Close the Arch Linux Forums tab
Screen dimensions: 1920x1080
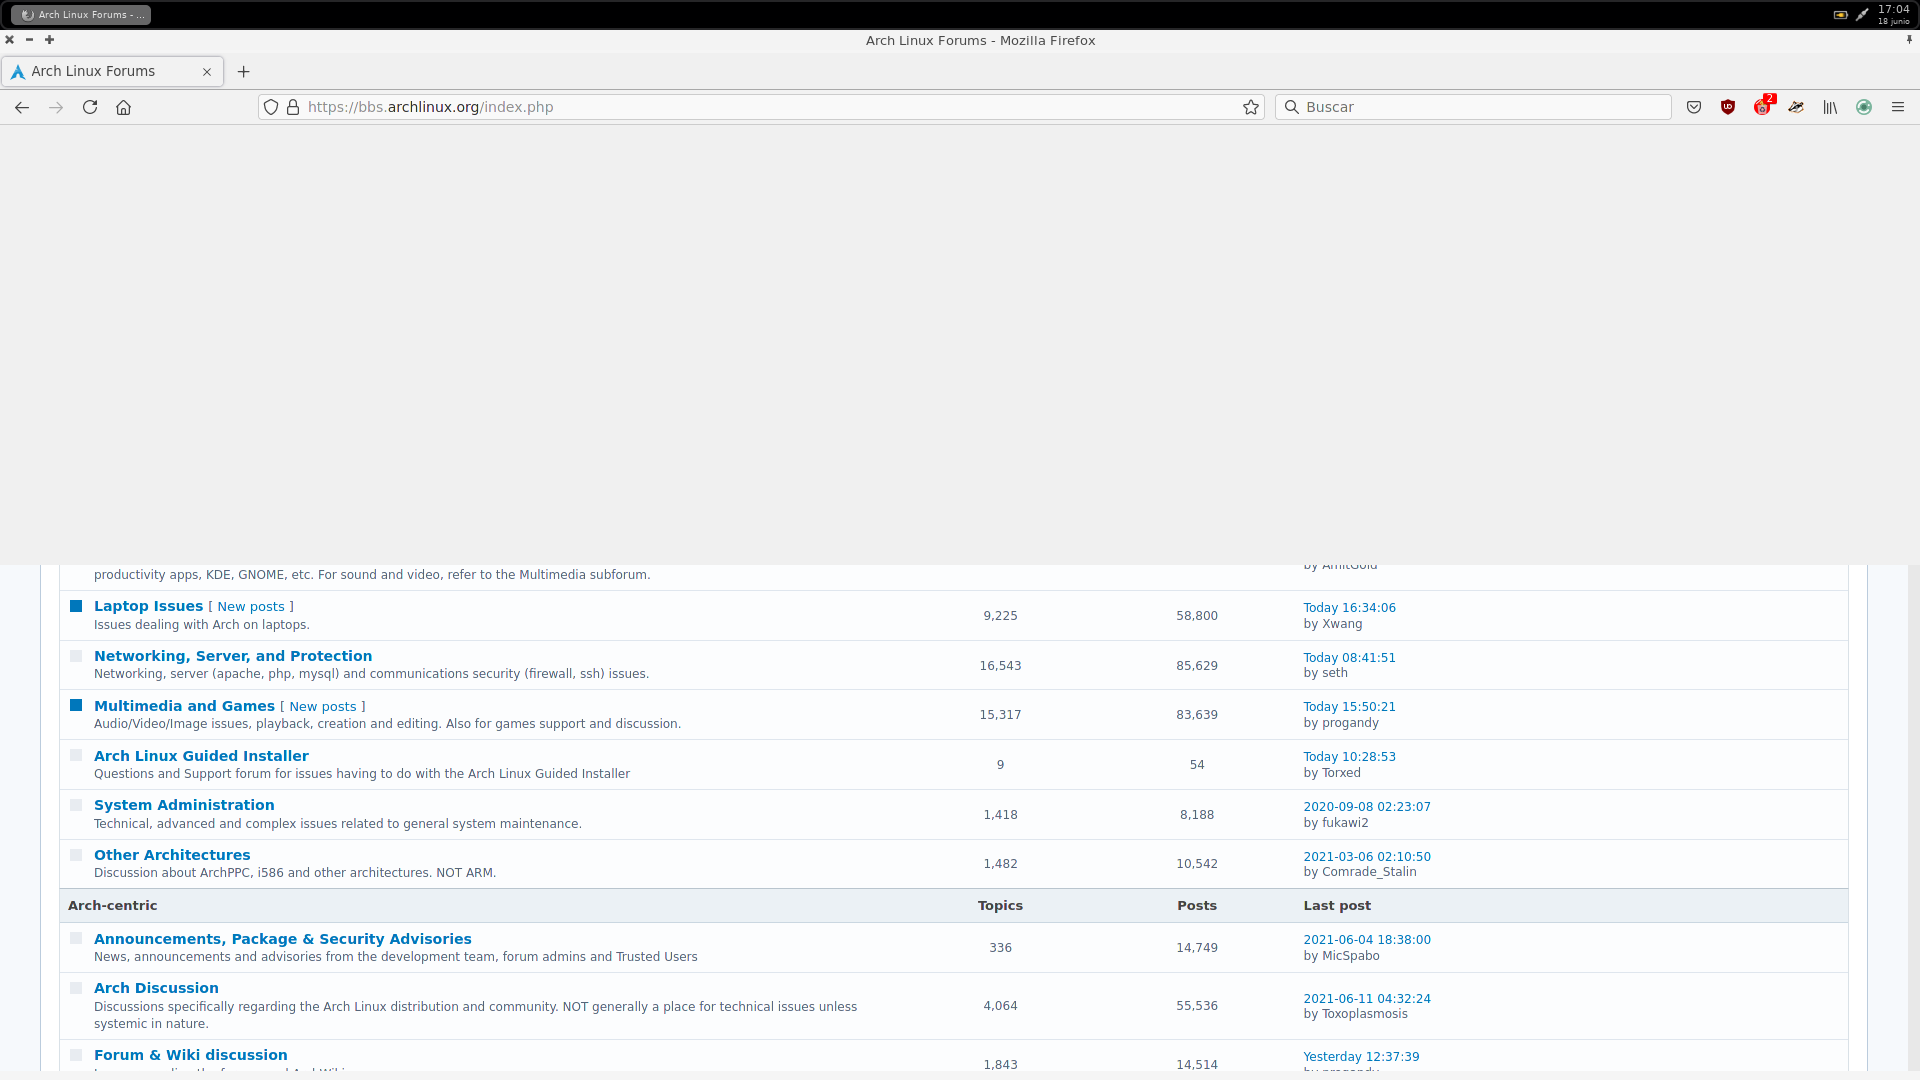click(x=207, y=72)
